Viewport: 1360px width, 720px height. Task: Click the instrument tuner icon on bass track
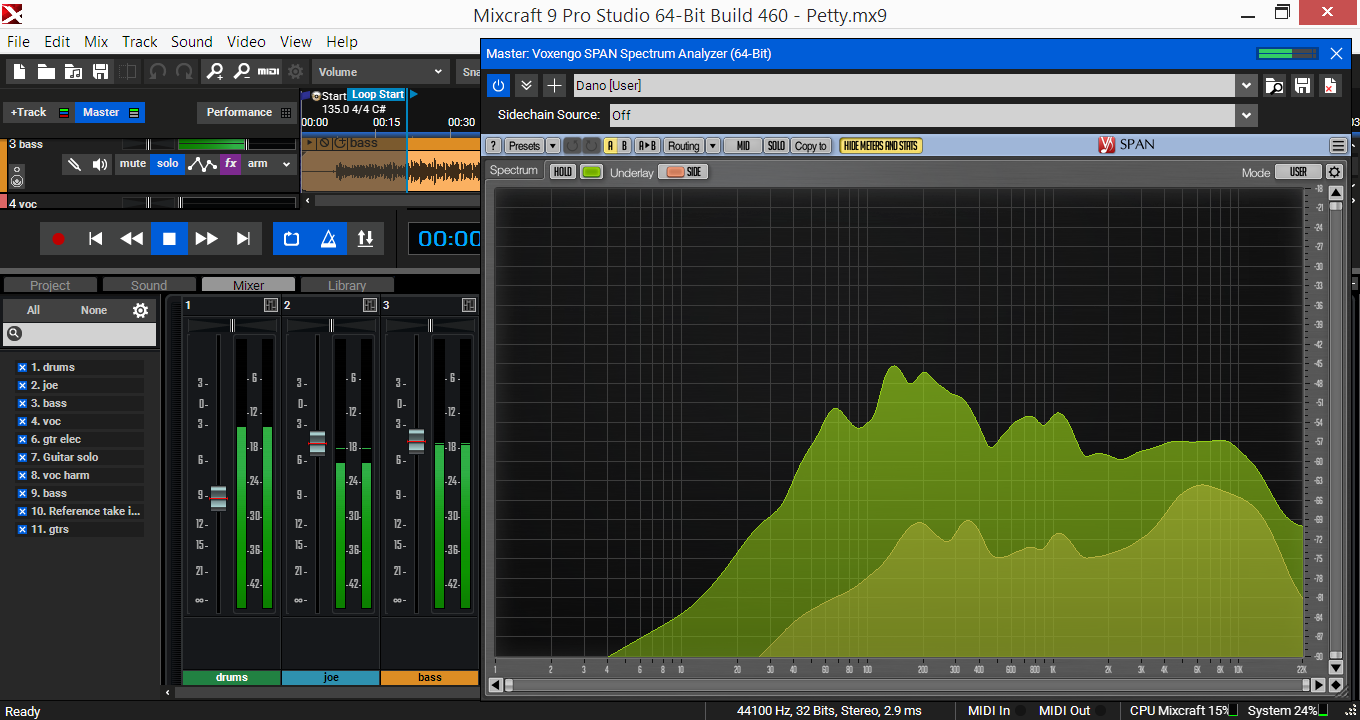point(74,164)
